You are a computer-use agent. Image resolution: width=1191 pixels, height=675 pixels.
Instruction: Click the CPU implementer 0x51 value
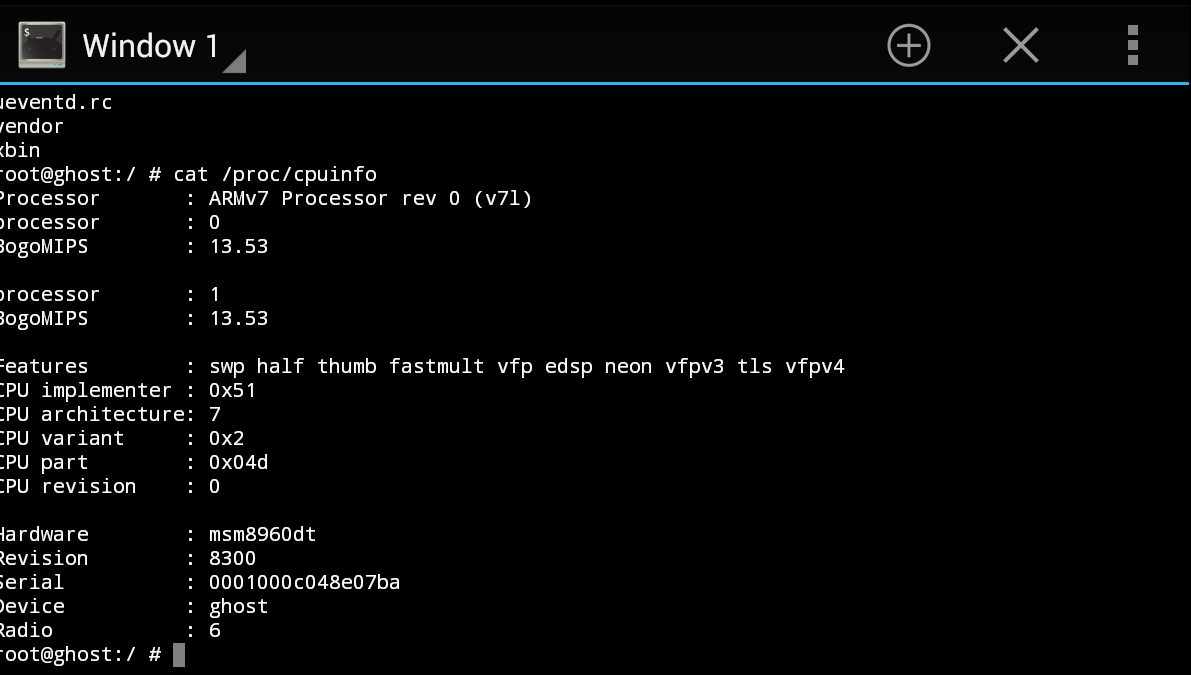[x=232, y=390]
